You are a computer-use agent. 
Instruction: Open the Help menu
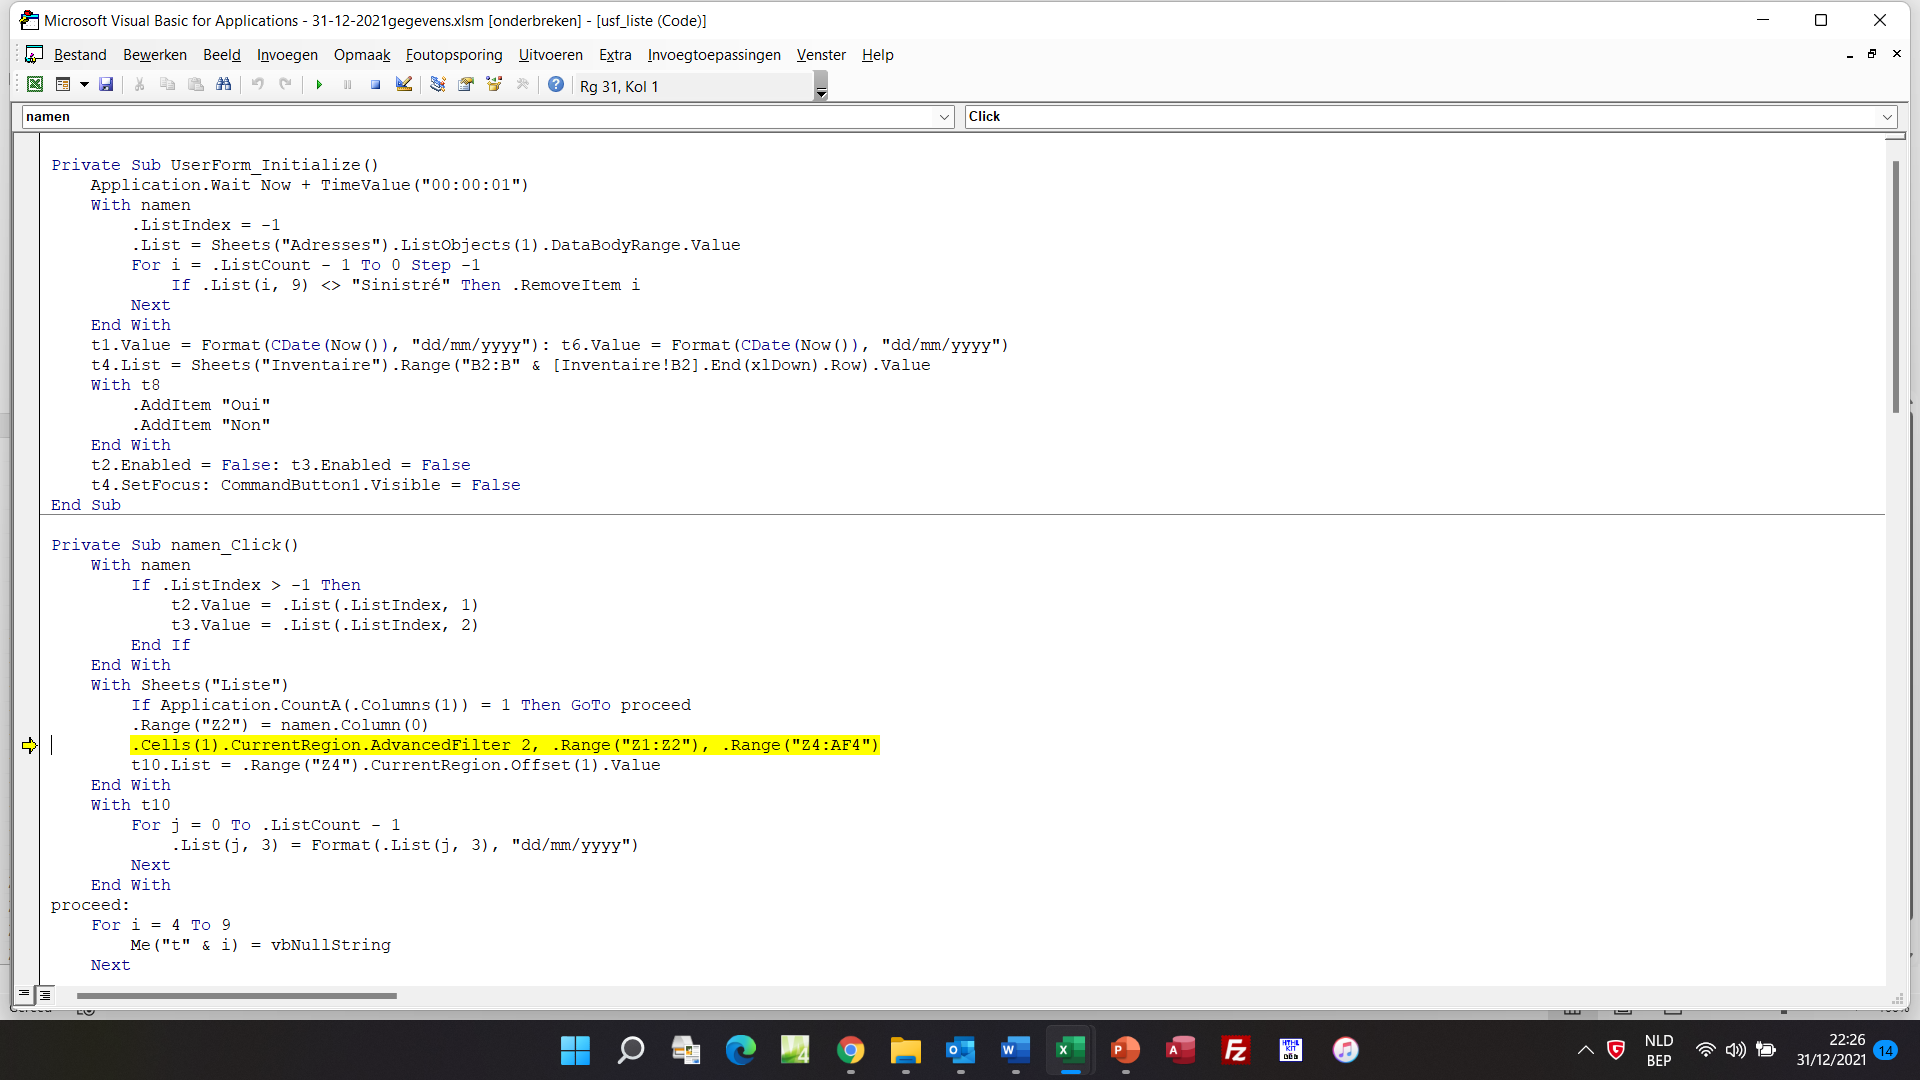click(878, 55)
